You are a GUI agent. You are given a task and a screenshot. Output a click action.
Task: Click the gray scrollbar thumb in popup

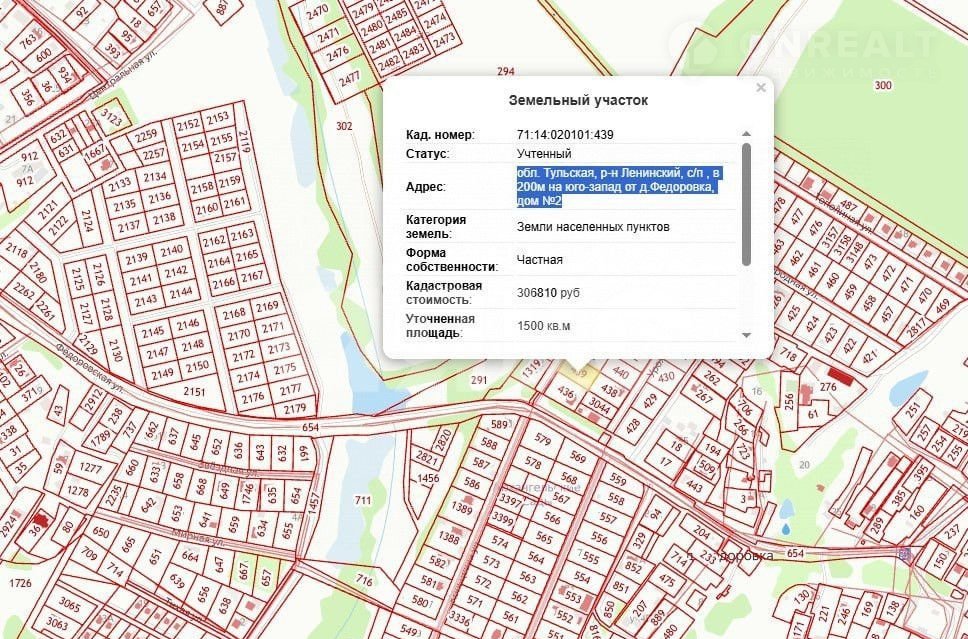click(746, 205)
